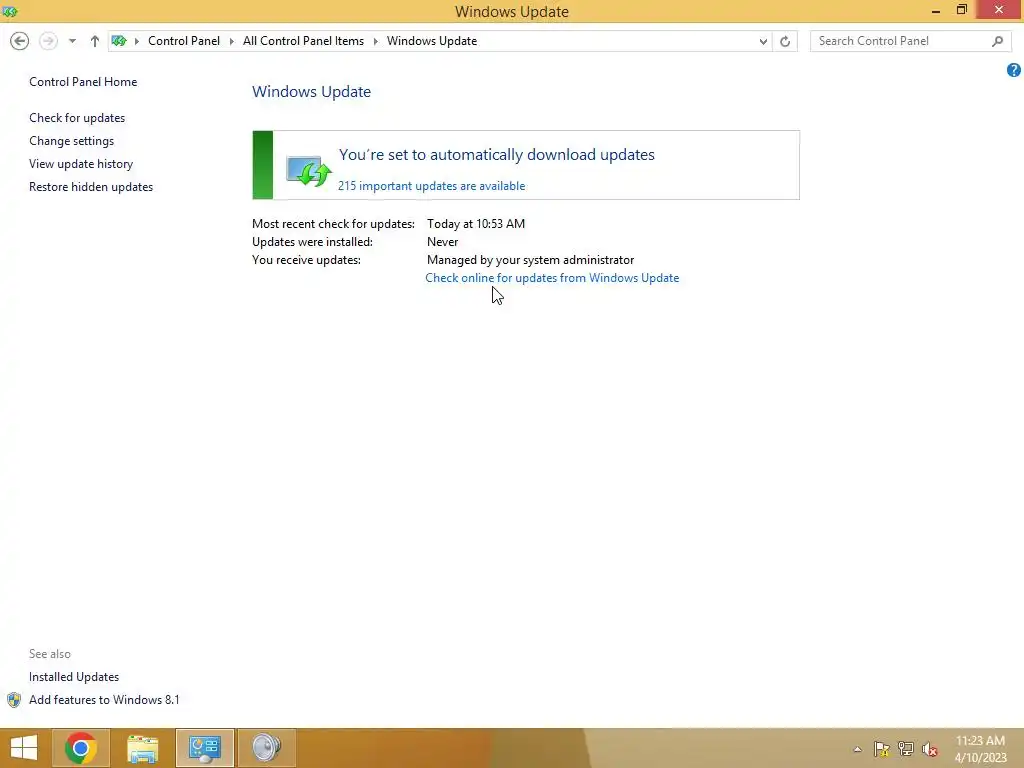This screenshot has width=1024, height=768.
Task: Minimize the Windows Update window
Action: click(x=936, y=10)
